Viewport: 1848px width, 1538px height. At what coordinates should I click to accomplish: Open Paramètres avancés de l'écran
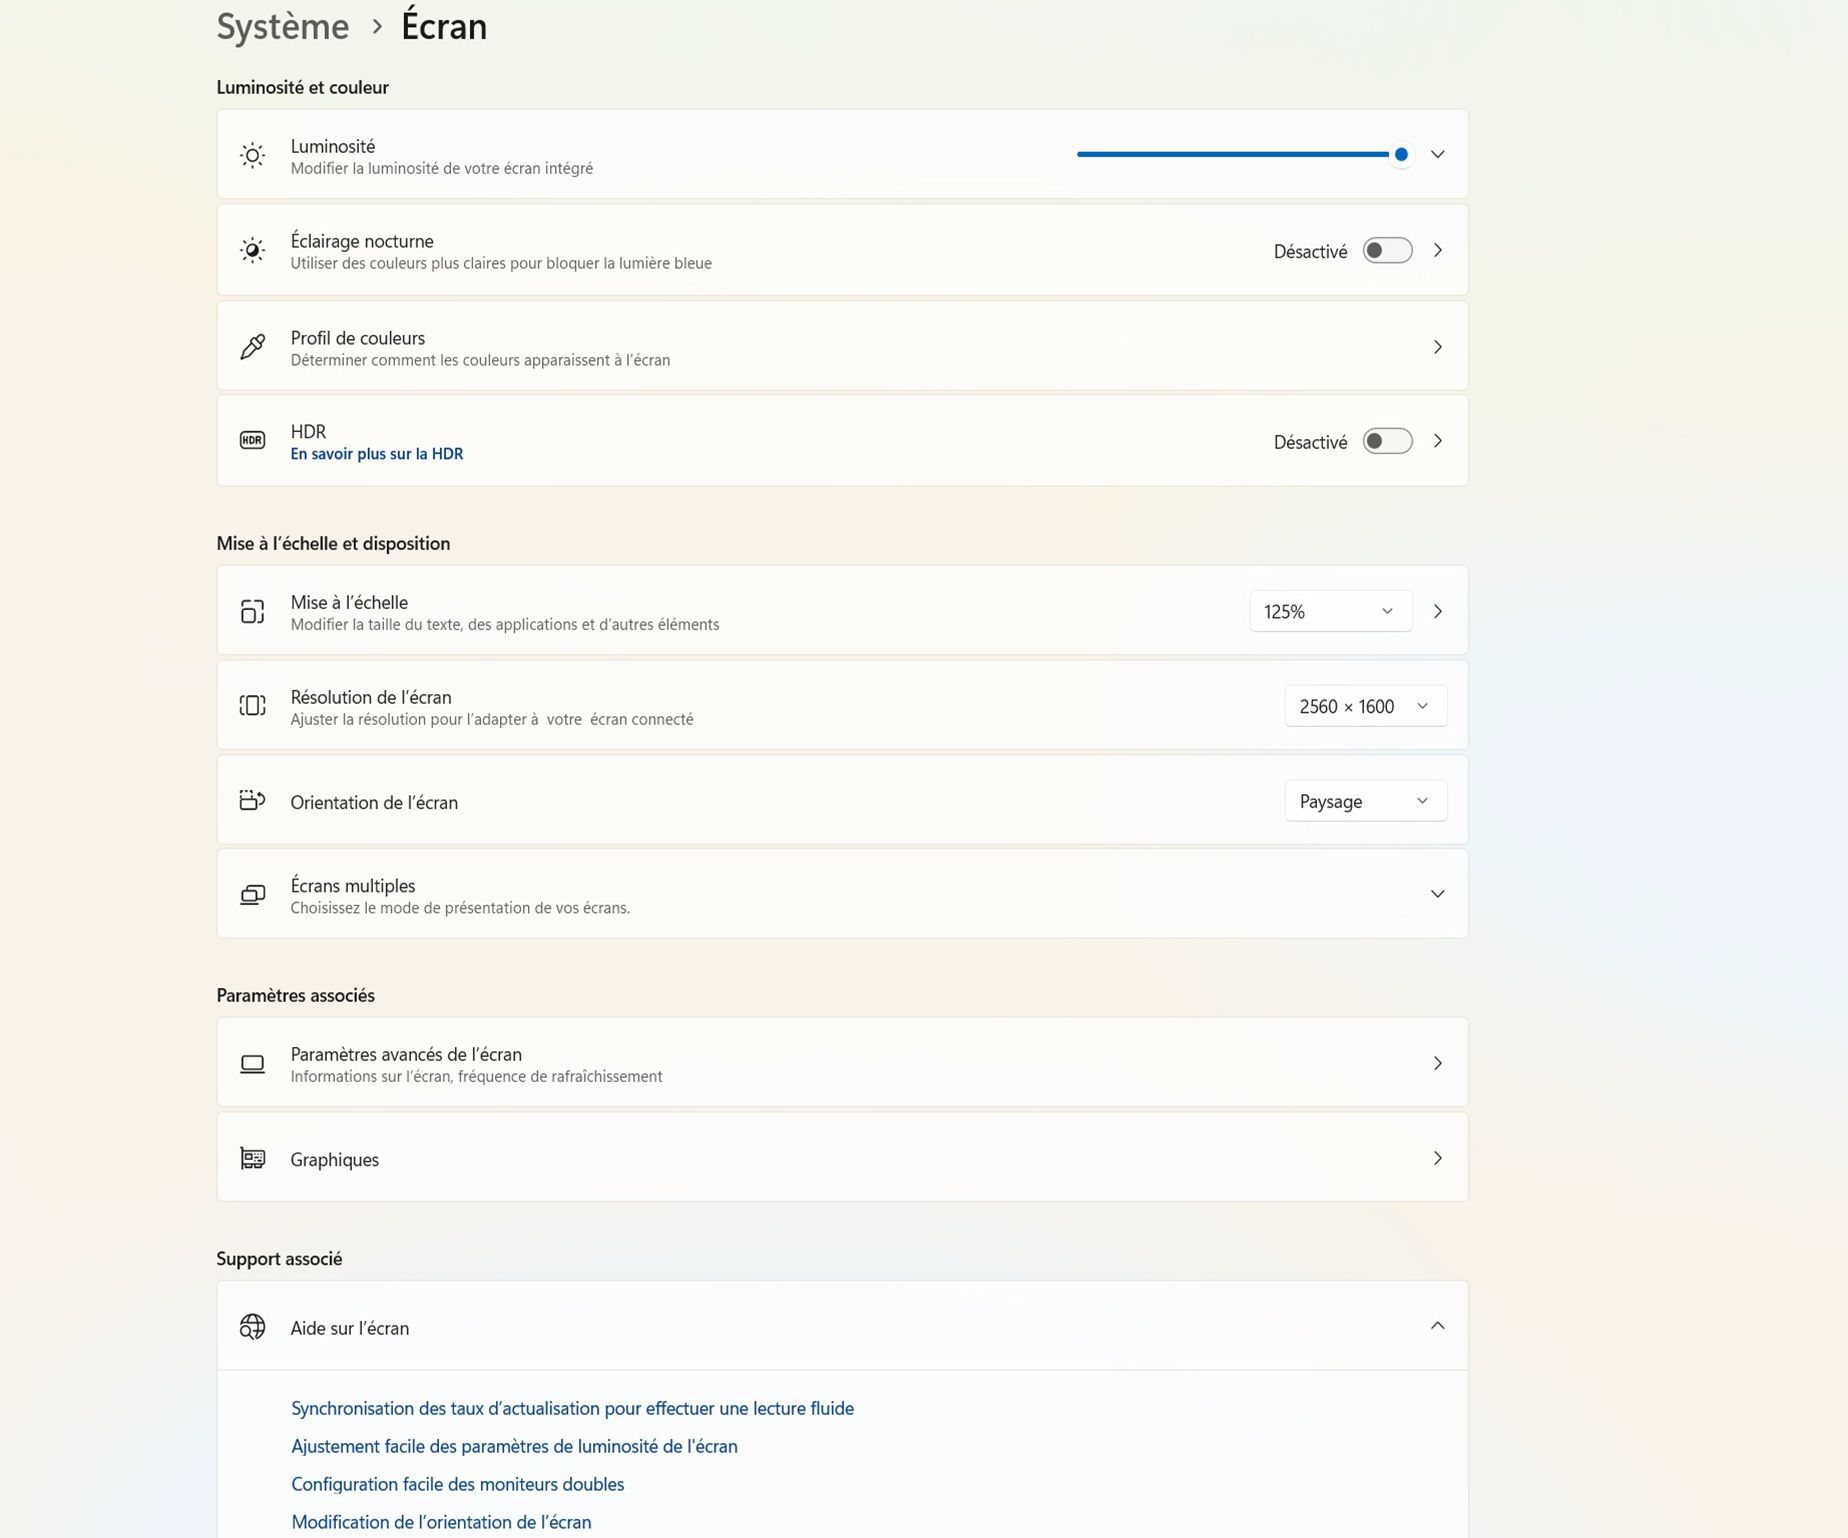point(842,1063)
